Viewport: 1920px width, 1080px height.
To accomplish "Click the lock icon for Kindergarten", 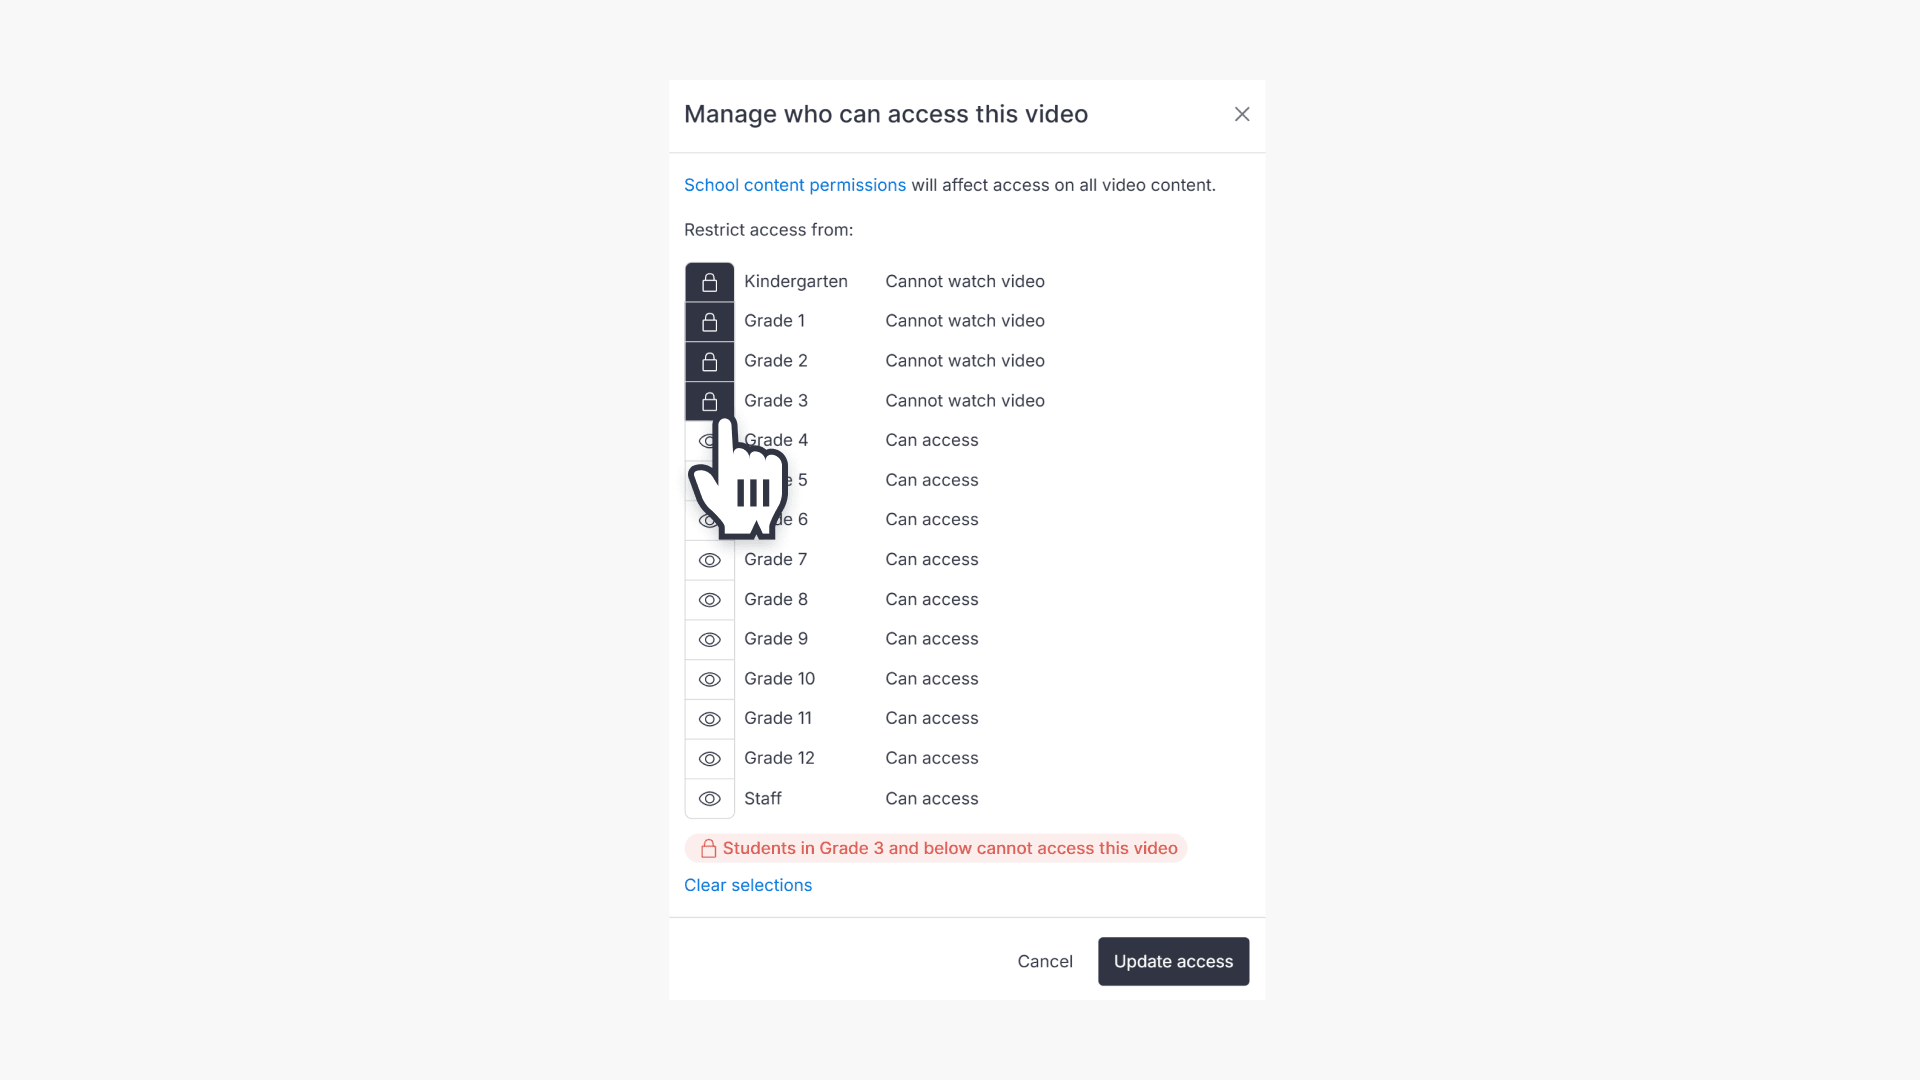I will [x=709, y=281].
